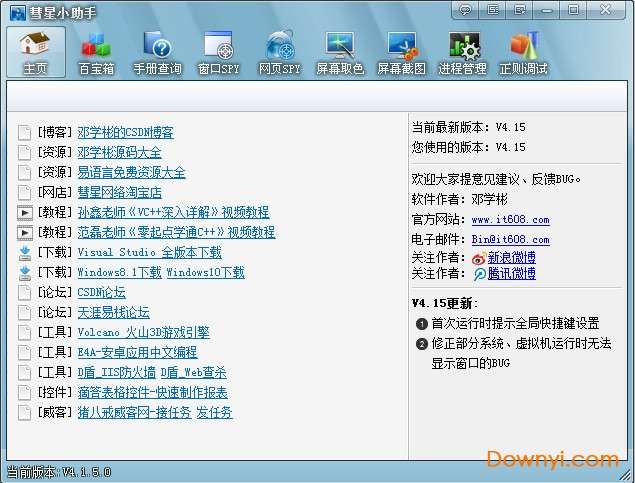Click the 慧星小助手 app logo icon
The height and width of the screenshot is (483, 635).
(17, 13)
